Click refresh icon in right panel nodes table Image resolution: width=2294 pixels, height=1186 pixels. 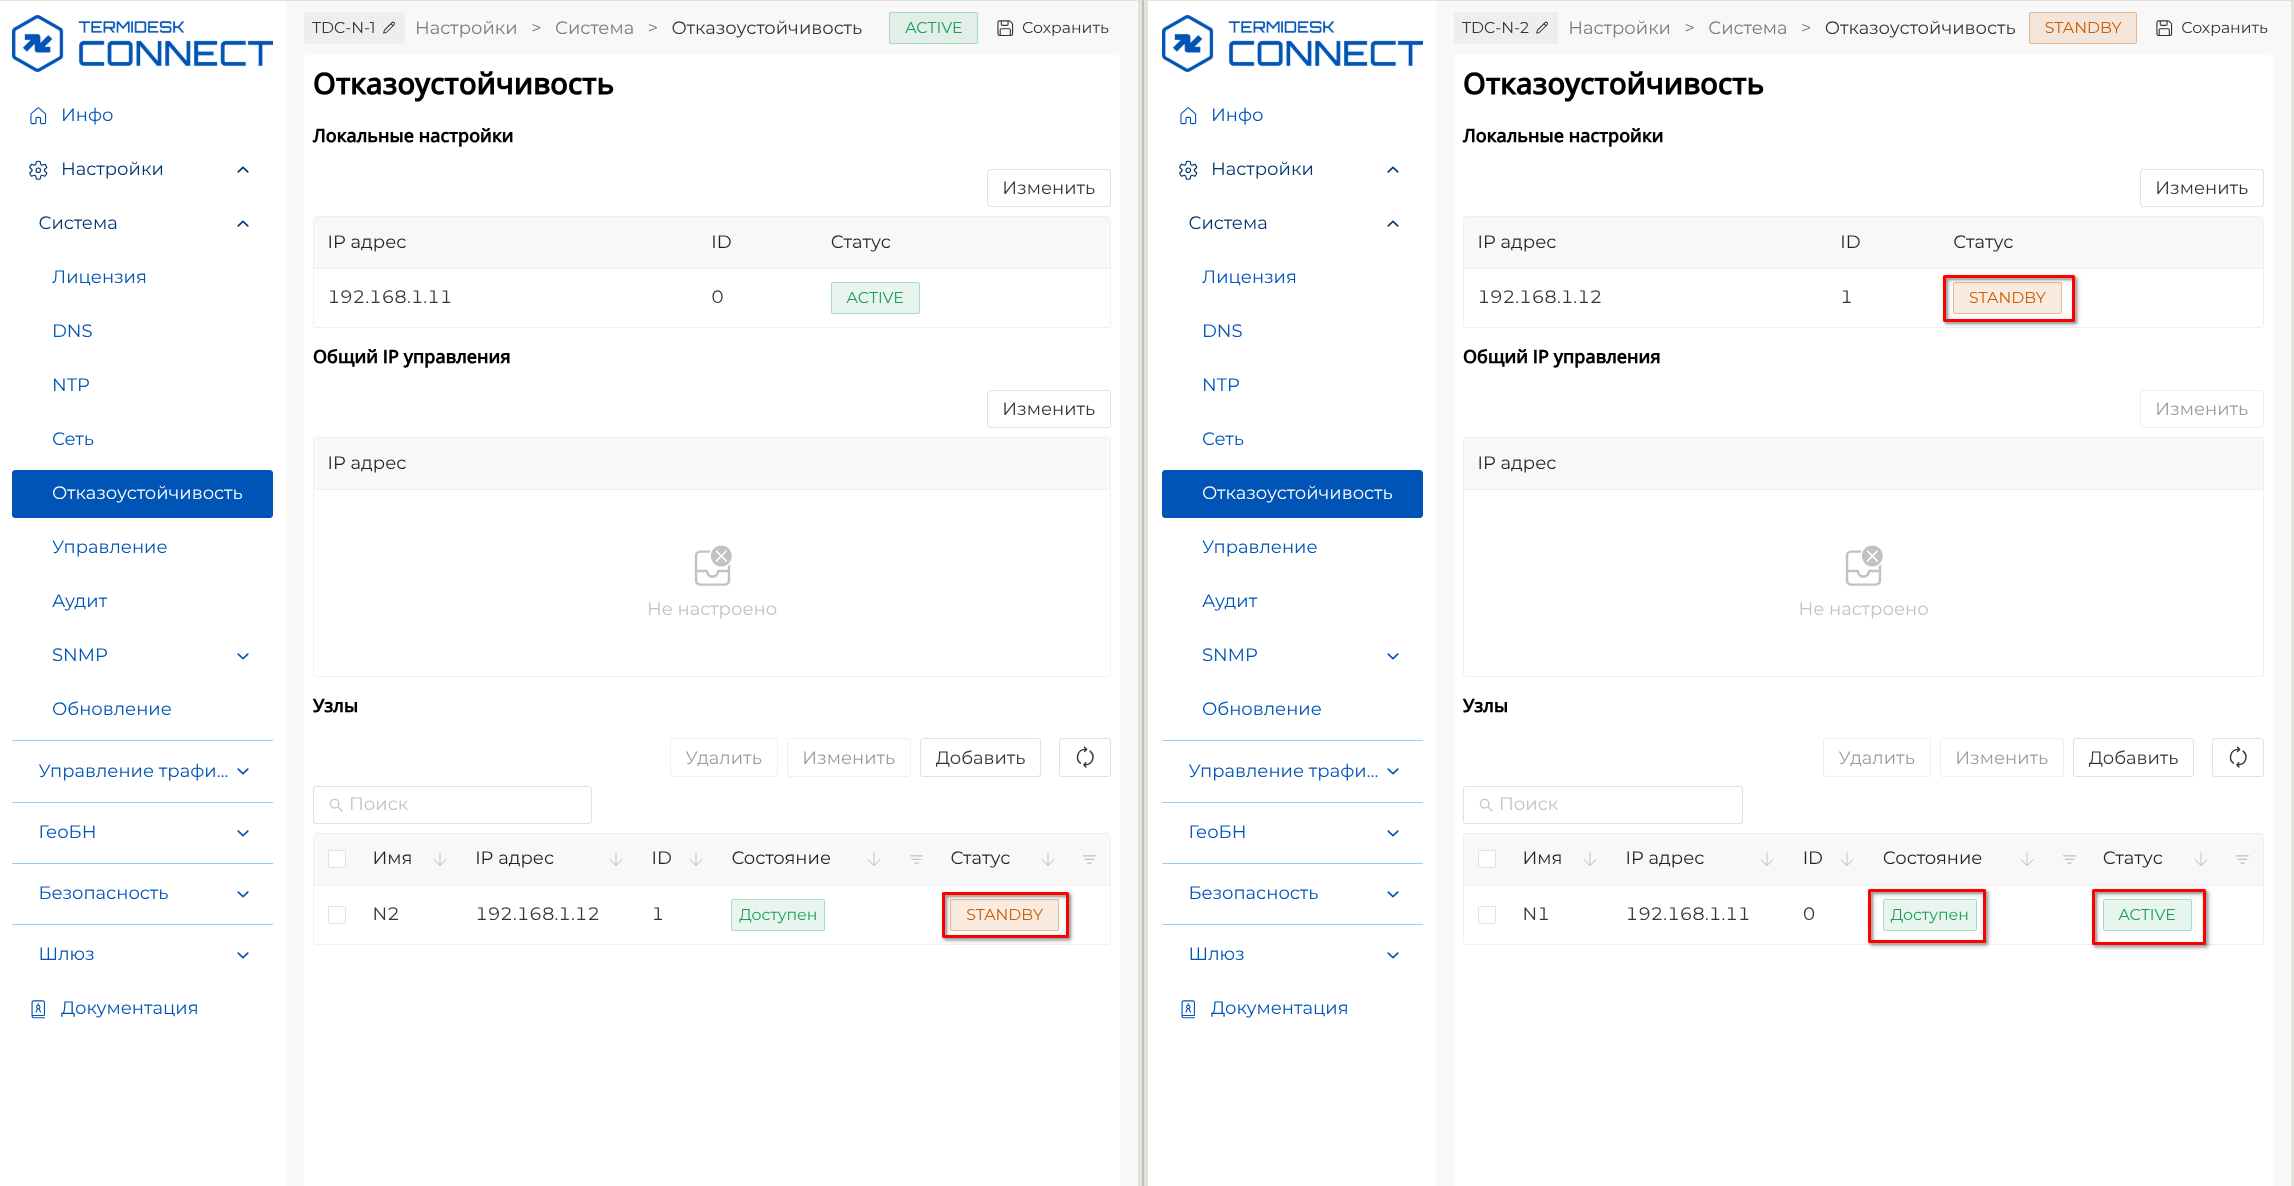click(x=2238, y=758)
